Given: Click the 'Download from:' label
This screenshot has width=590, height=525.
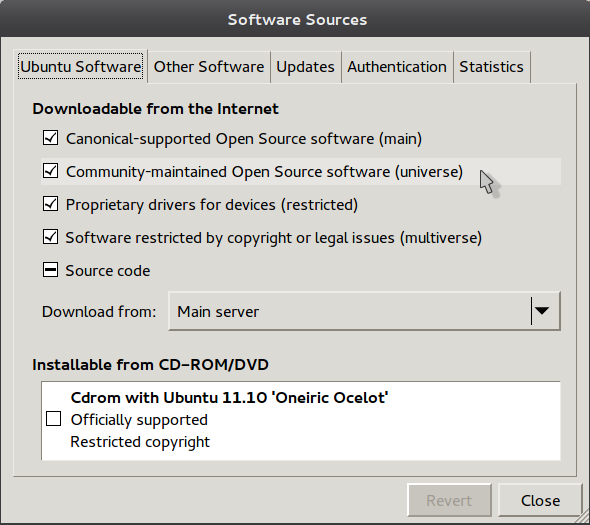Looking at the screenshot, I should tap(99, 312).
